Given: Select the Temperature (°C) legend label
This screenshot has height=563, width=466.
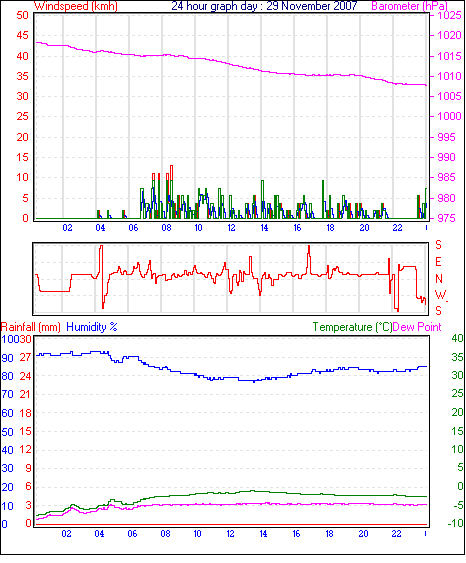Looking at the screenshot, I should pos(352,327).
